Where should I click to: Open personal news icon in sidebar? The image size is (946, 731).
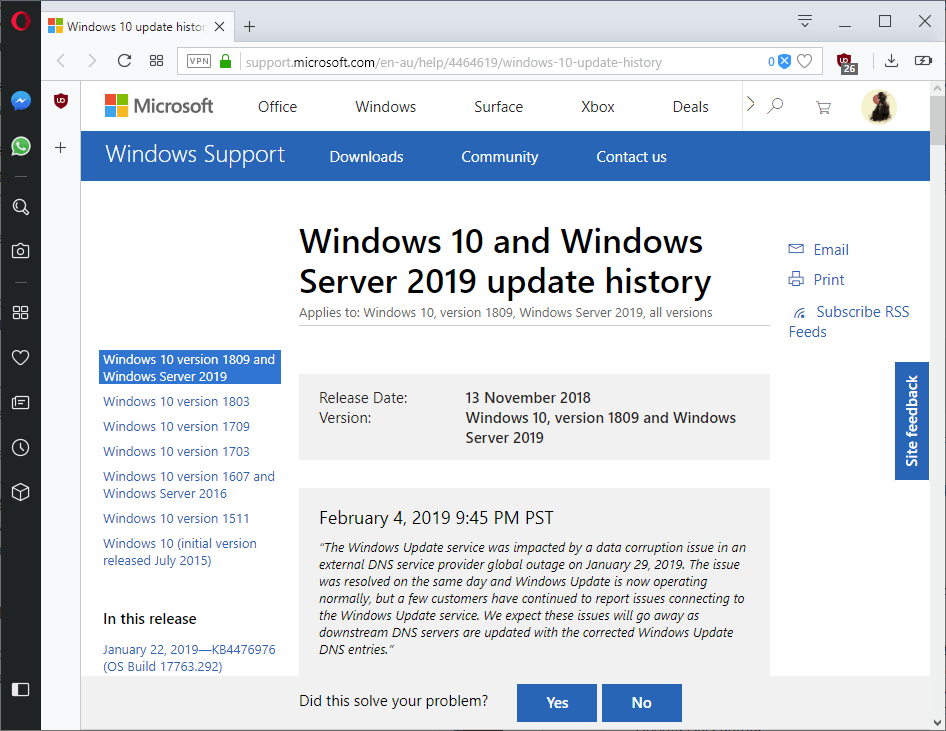pos(21,402)
